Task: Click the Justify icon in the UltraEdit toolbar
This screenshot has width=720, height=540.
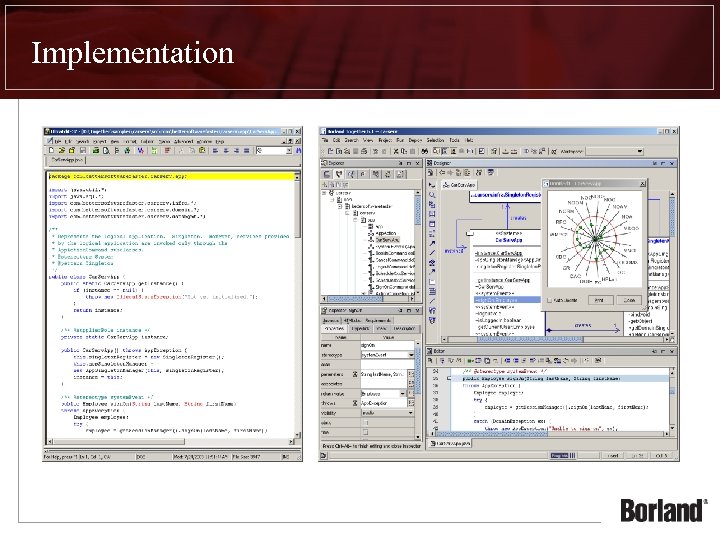Action: tap(247, 151)
